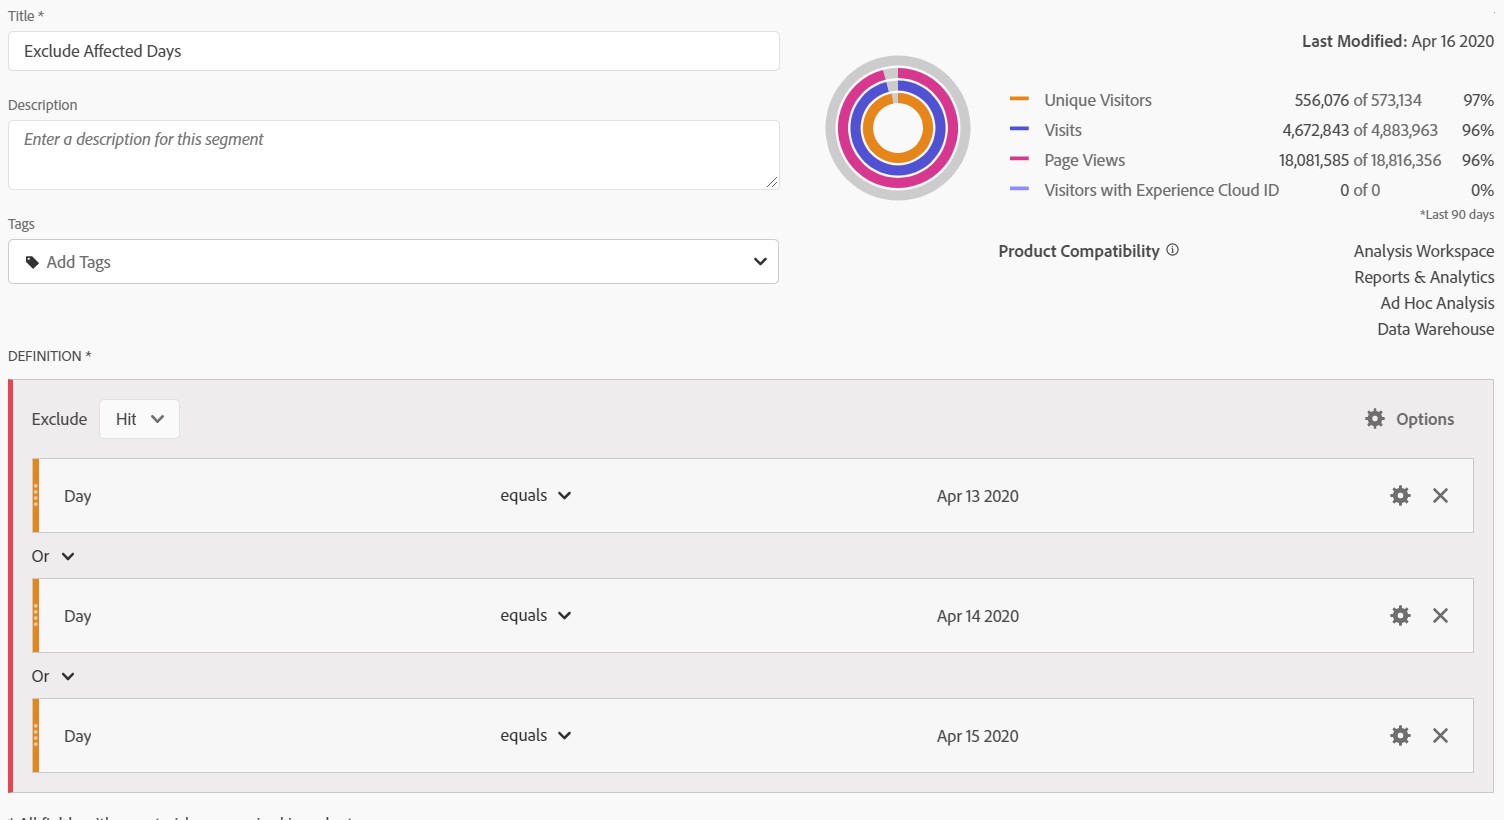Remove the Apr 15 2020 day rule
1504x820 pixels.
1440,736
